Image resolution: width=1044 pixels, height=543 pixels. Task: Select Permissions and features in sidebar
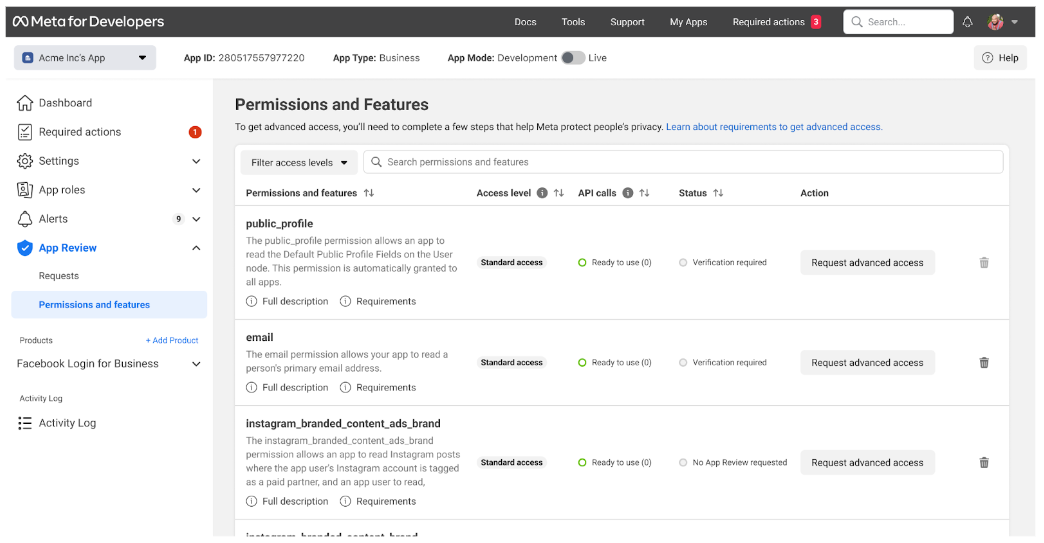click(109, 305)
